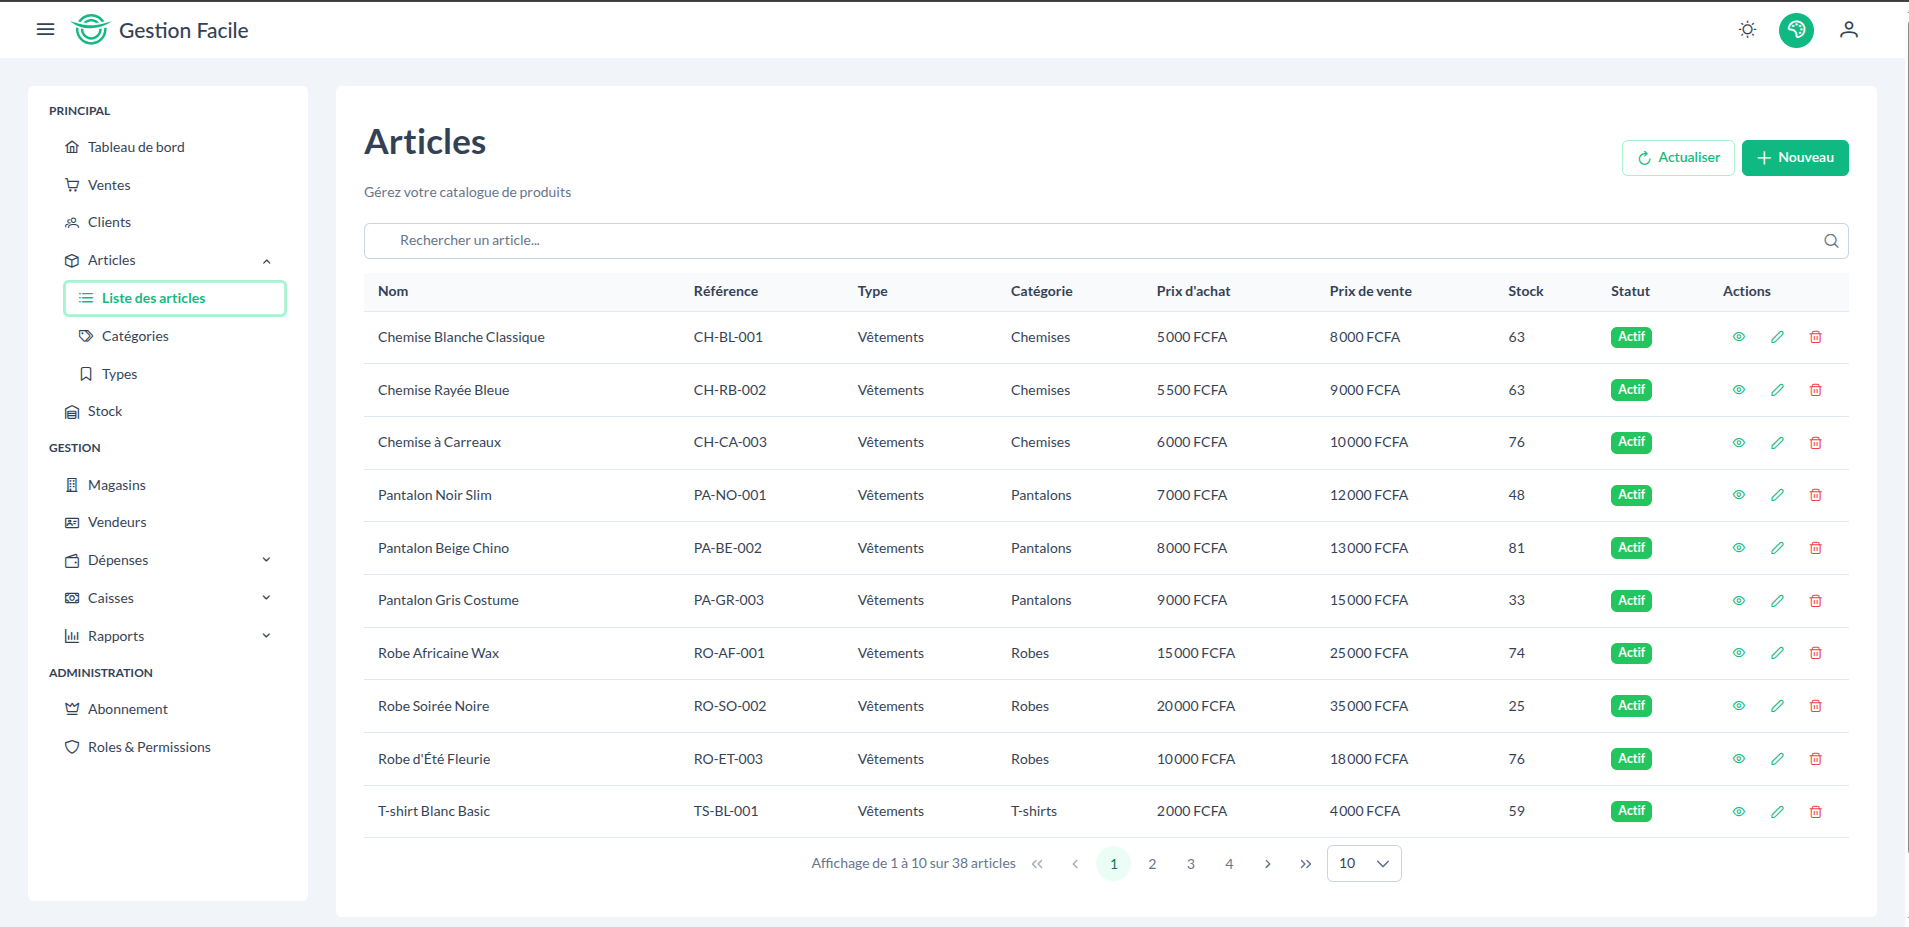This screenshot has width=1909, height=927.
Task: View Robe Africaine Wax eye icon
Action: 1739,653
